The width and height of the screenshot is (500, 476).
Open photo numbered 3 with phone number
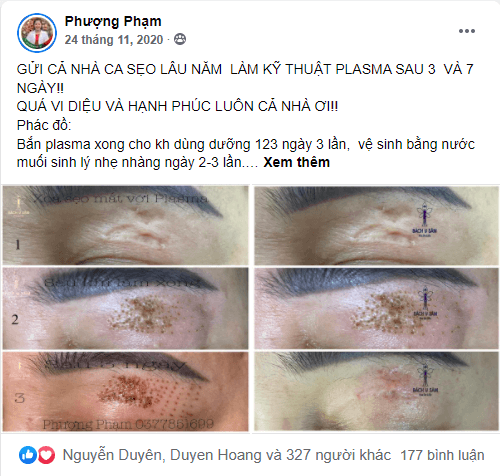[125, 391]
